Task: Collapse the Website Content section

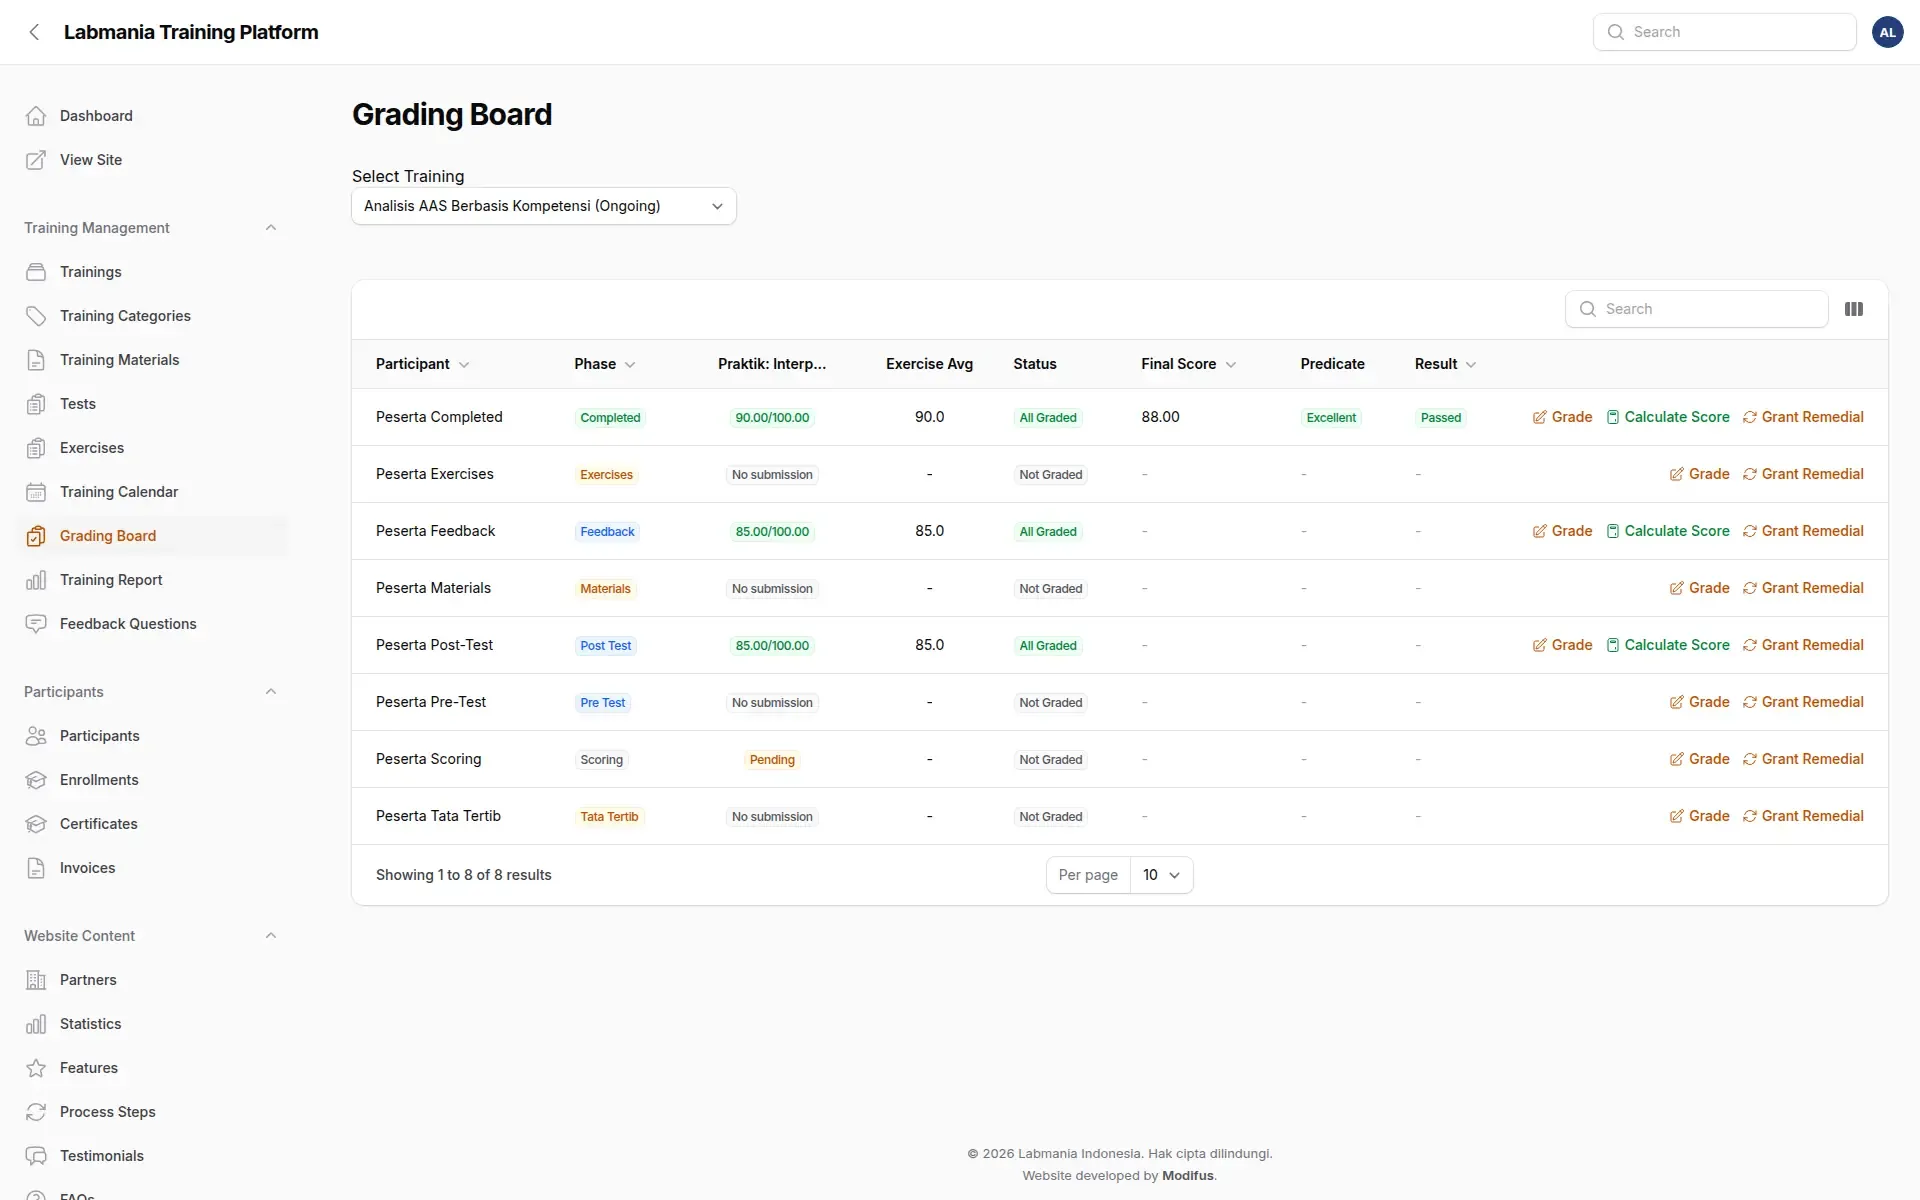Action: [271, 936]
